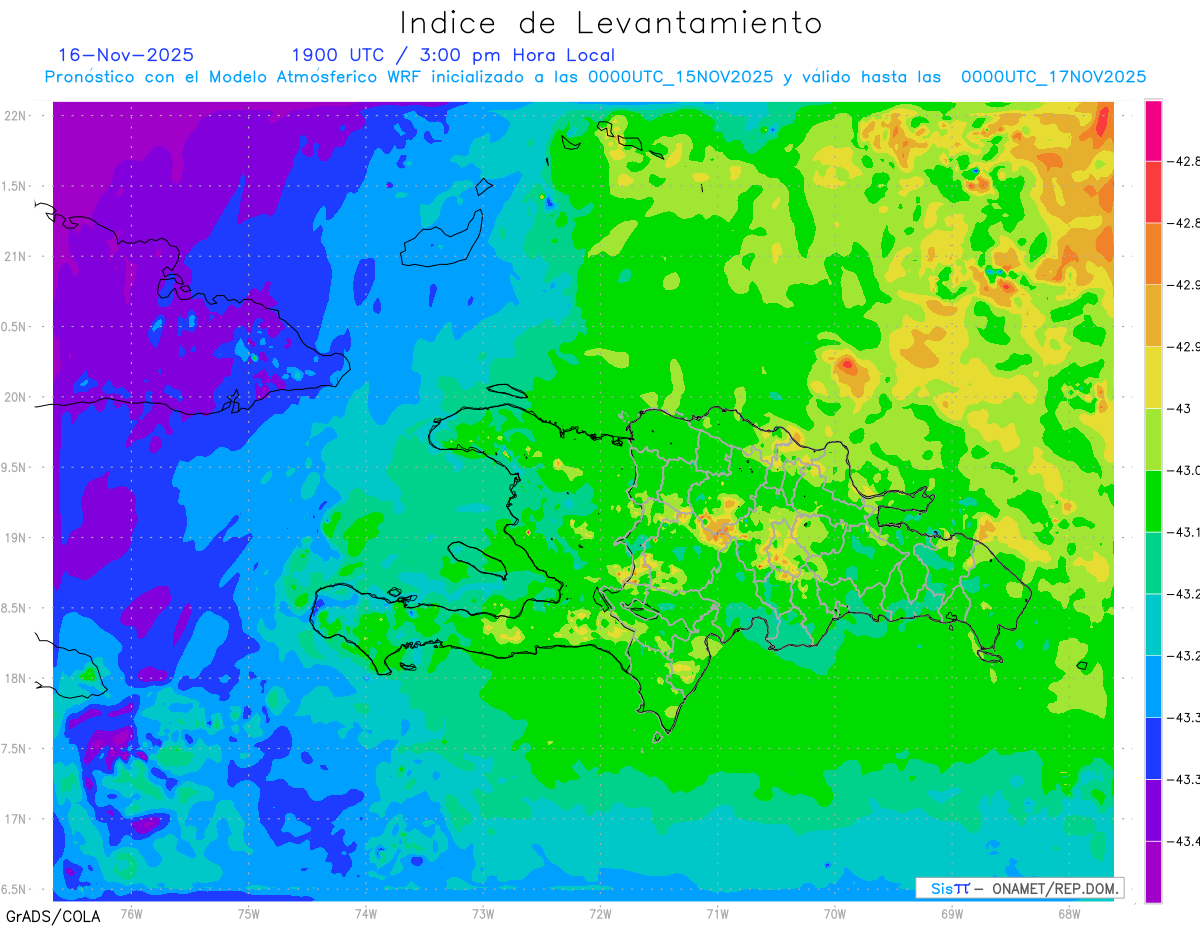This screenshot has height=927, width=1200.
Task: Click the "18N" latitude label
Action: (16, 678)
